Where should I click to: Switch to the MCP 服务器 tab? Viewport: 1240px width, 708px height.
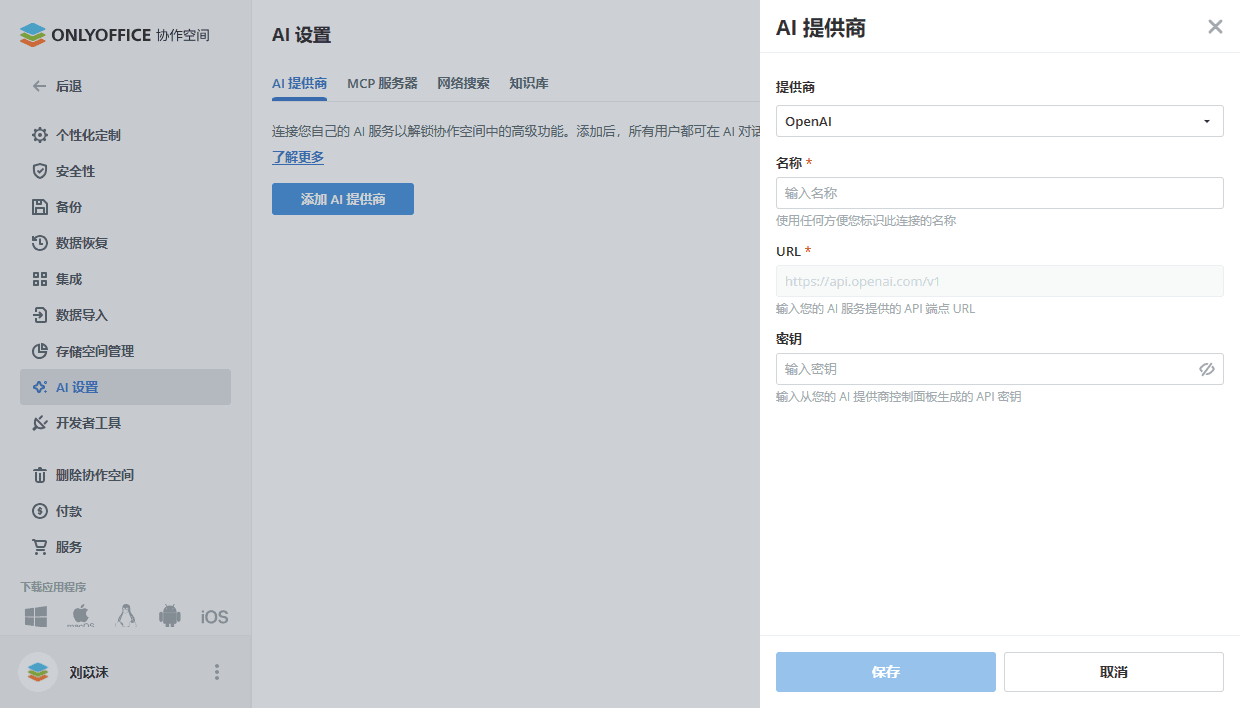click(x=382, y=83)
